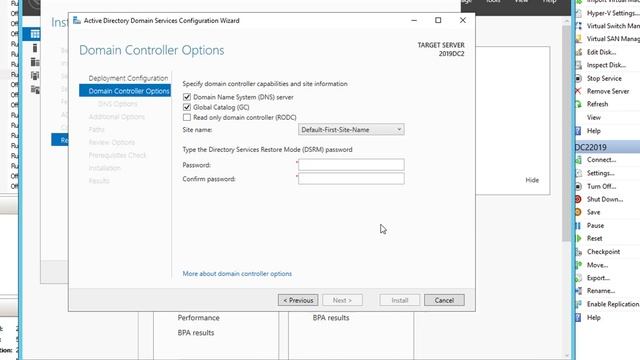Click Hide in Server Manager notification

point(532,180)
